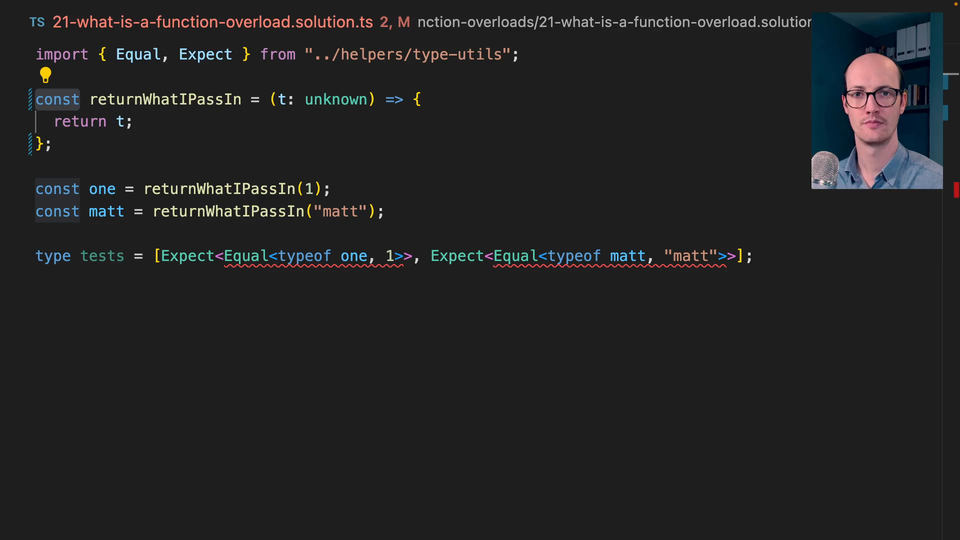The image size is (960, 540).
Task: Click the 'Expect' identifier in import statement
Action: (205, 54)
